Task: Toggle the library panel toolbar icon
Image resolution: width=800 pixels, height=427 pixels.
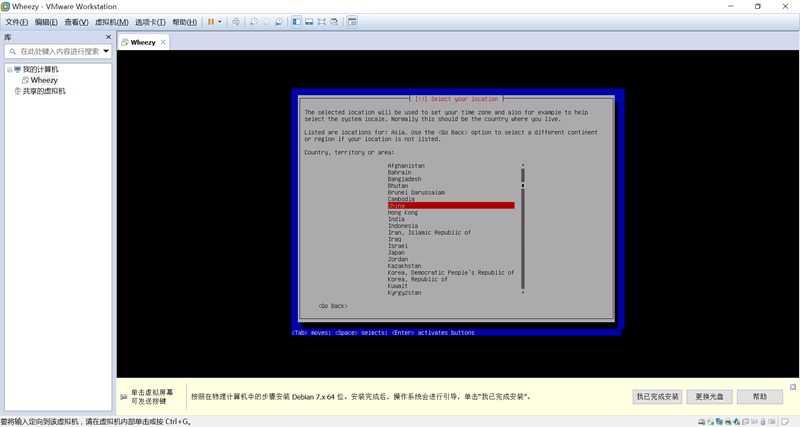Action: 296,22
